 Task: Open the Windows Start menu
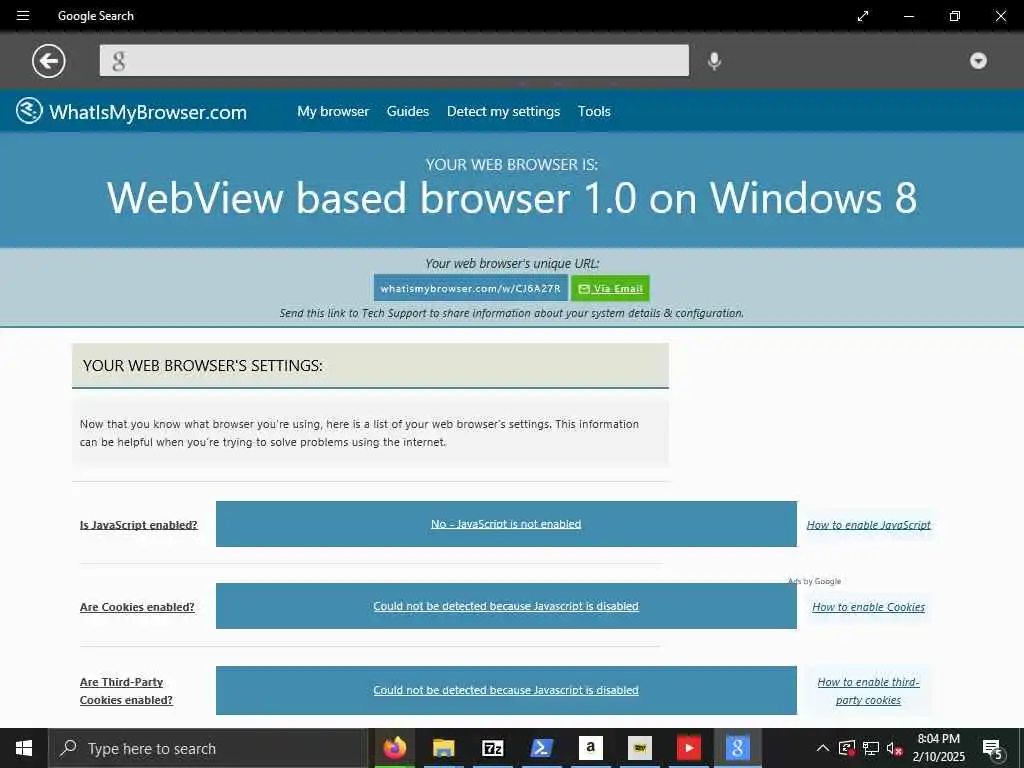pyautogui.click(x=24, y=748)
